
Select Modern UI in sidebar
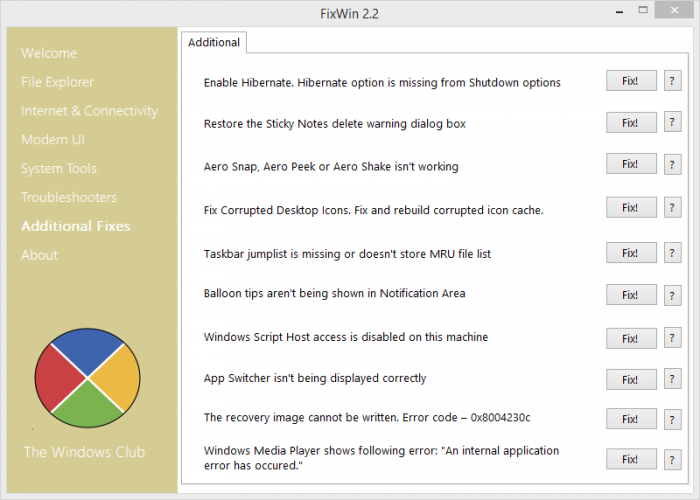pos(53,140)
